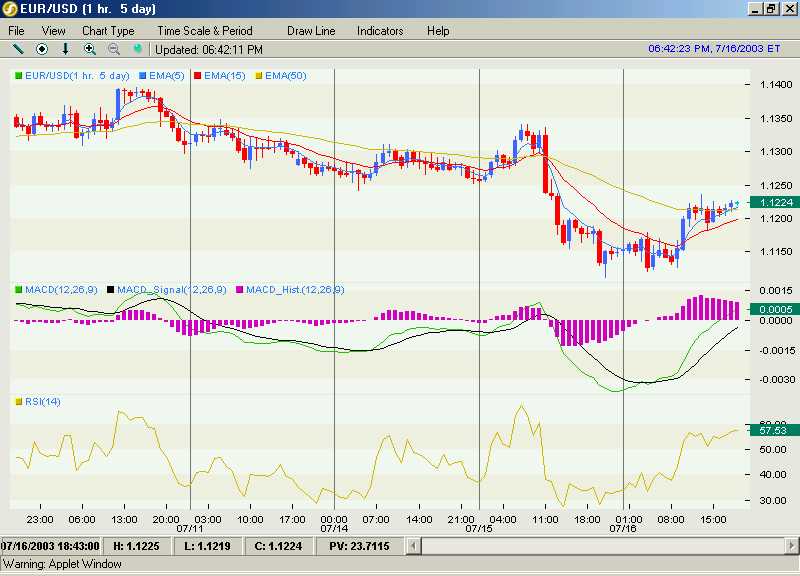The height and width of the screenshot is (576, 800).
Task: Zoom out with the minus magnifier
Action: (114, 49)
